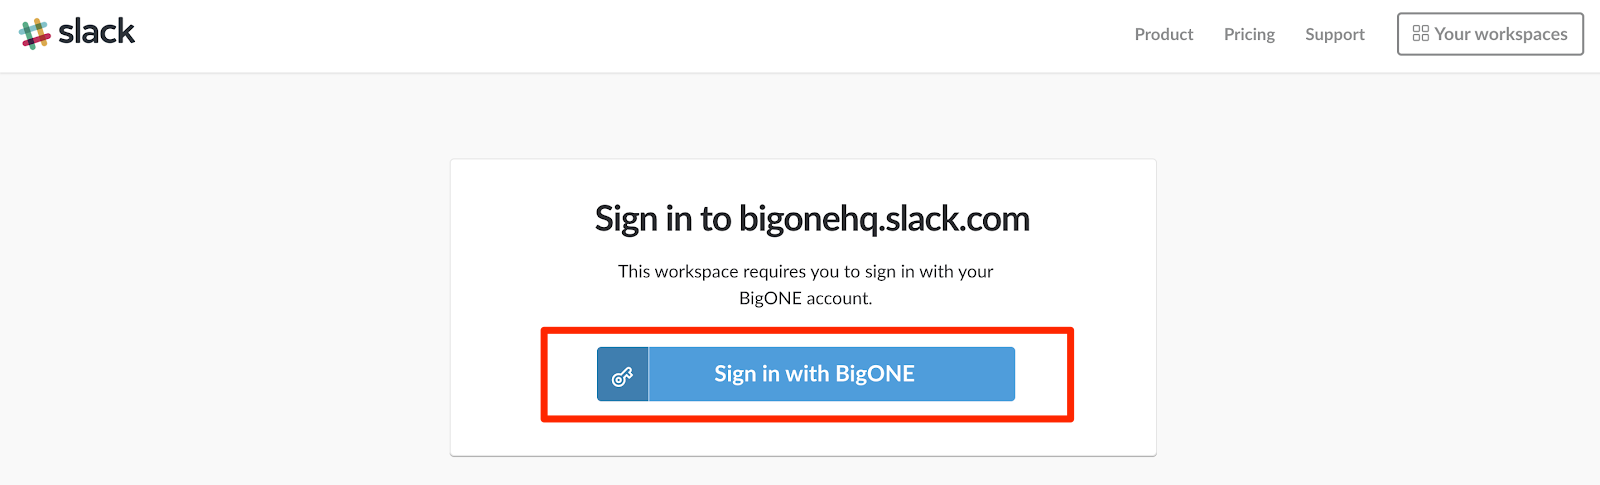Click the word 'BigONE' on blue button
This screenshot has width=1600, height=485.
875,374
